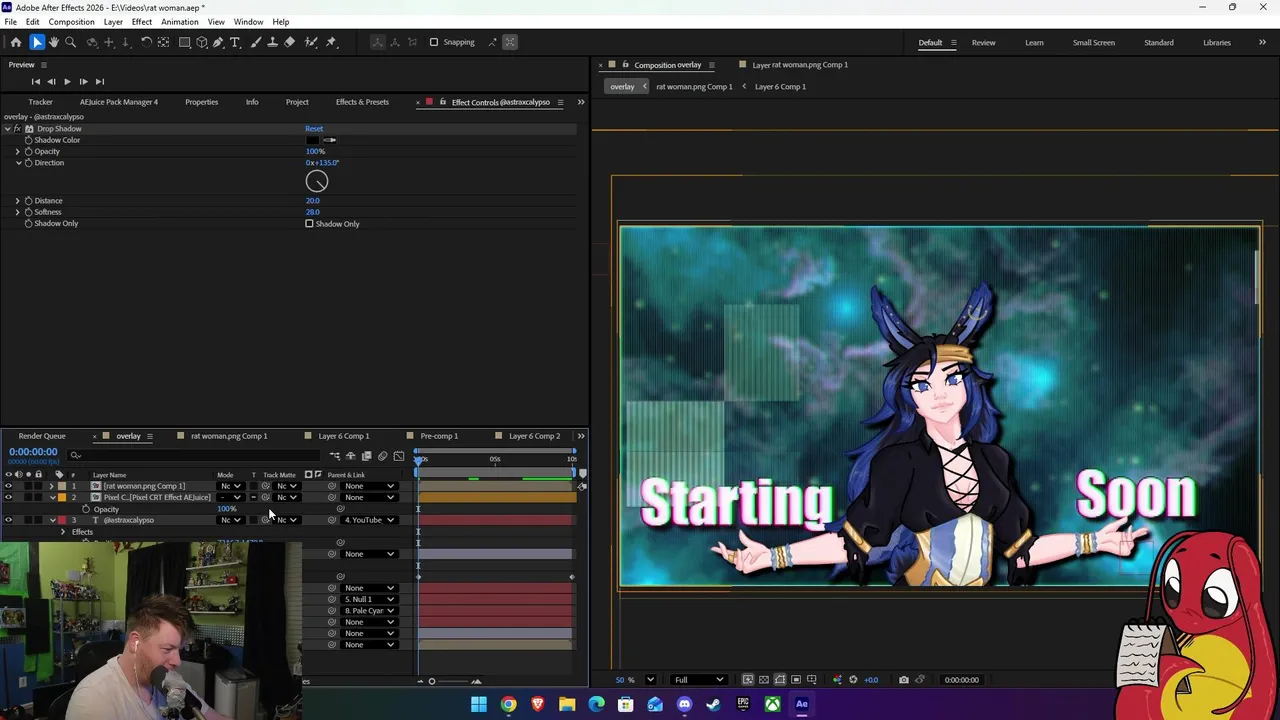
Task: Switch to the Review workspace
Action: tap(983, 42)
